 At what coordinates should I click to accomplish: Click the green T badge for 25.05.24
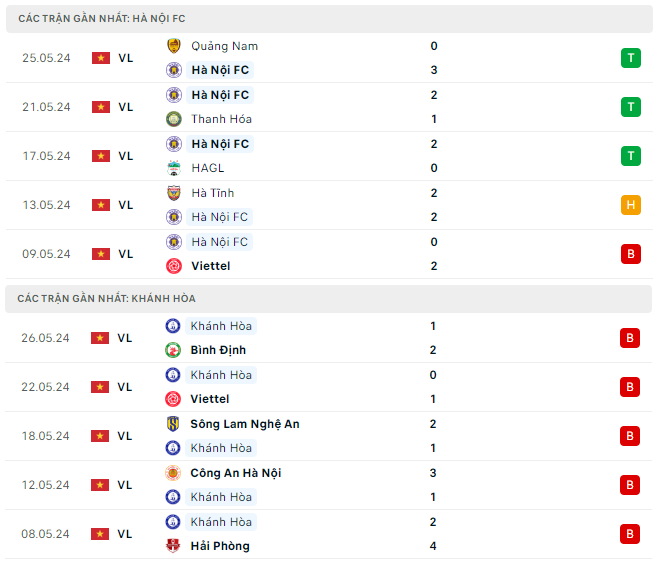pyautogui.click(x=630, y=58)
